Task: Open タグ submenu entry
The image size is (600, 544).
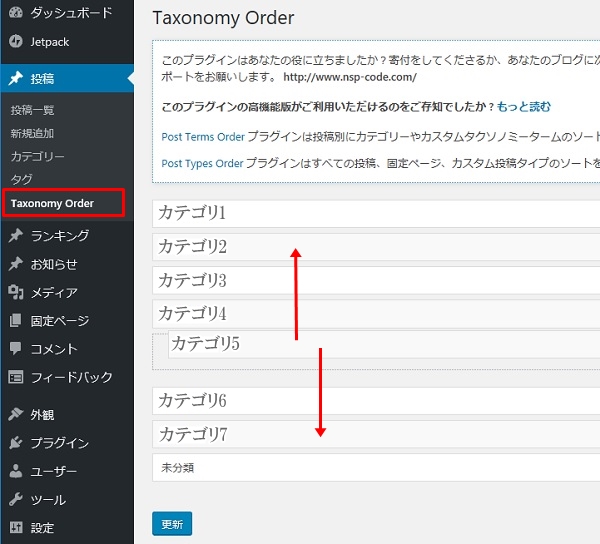Action: (x=21, y=179)
